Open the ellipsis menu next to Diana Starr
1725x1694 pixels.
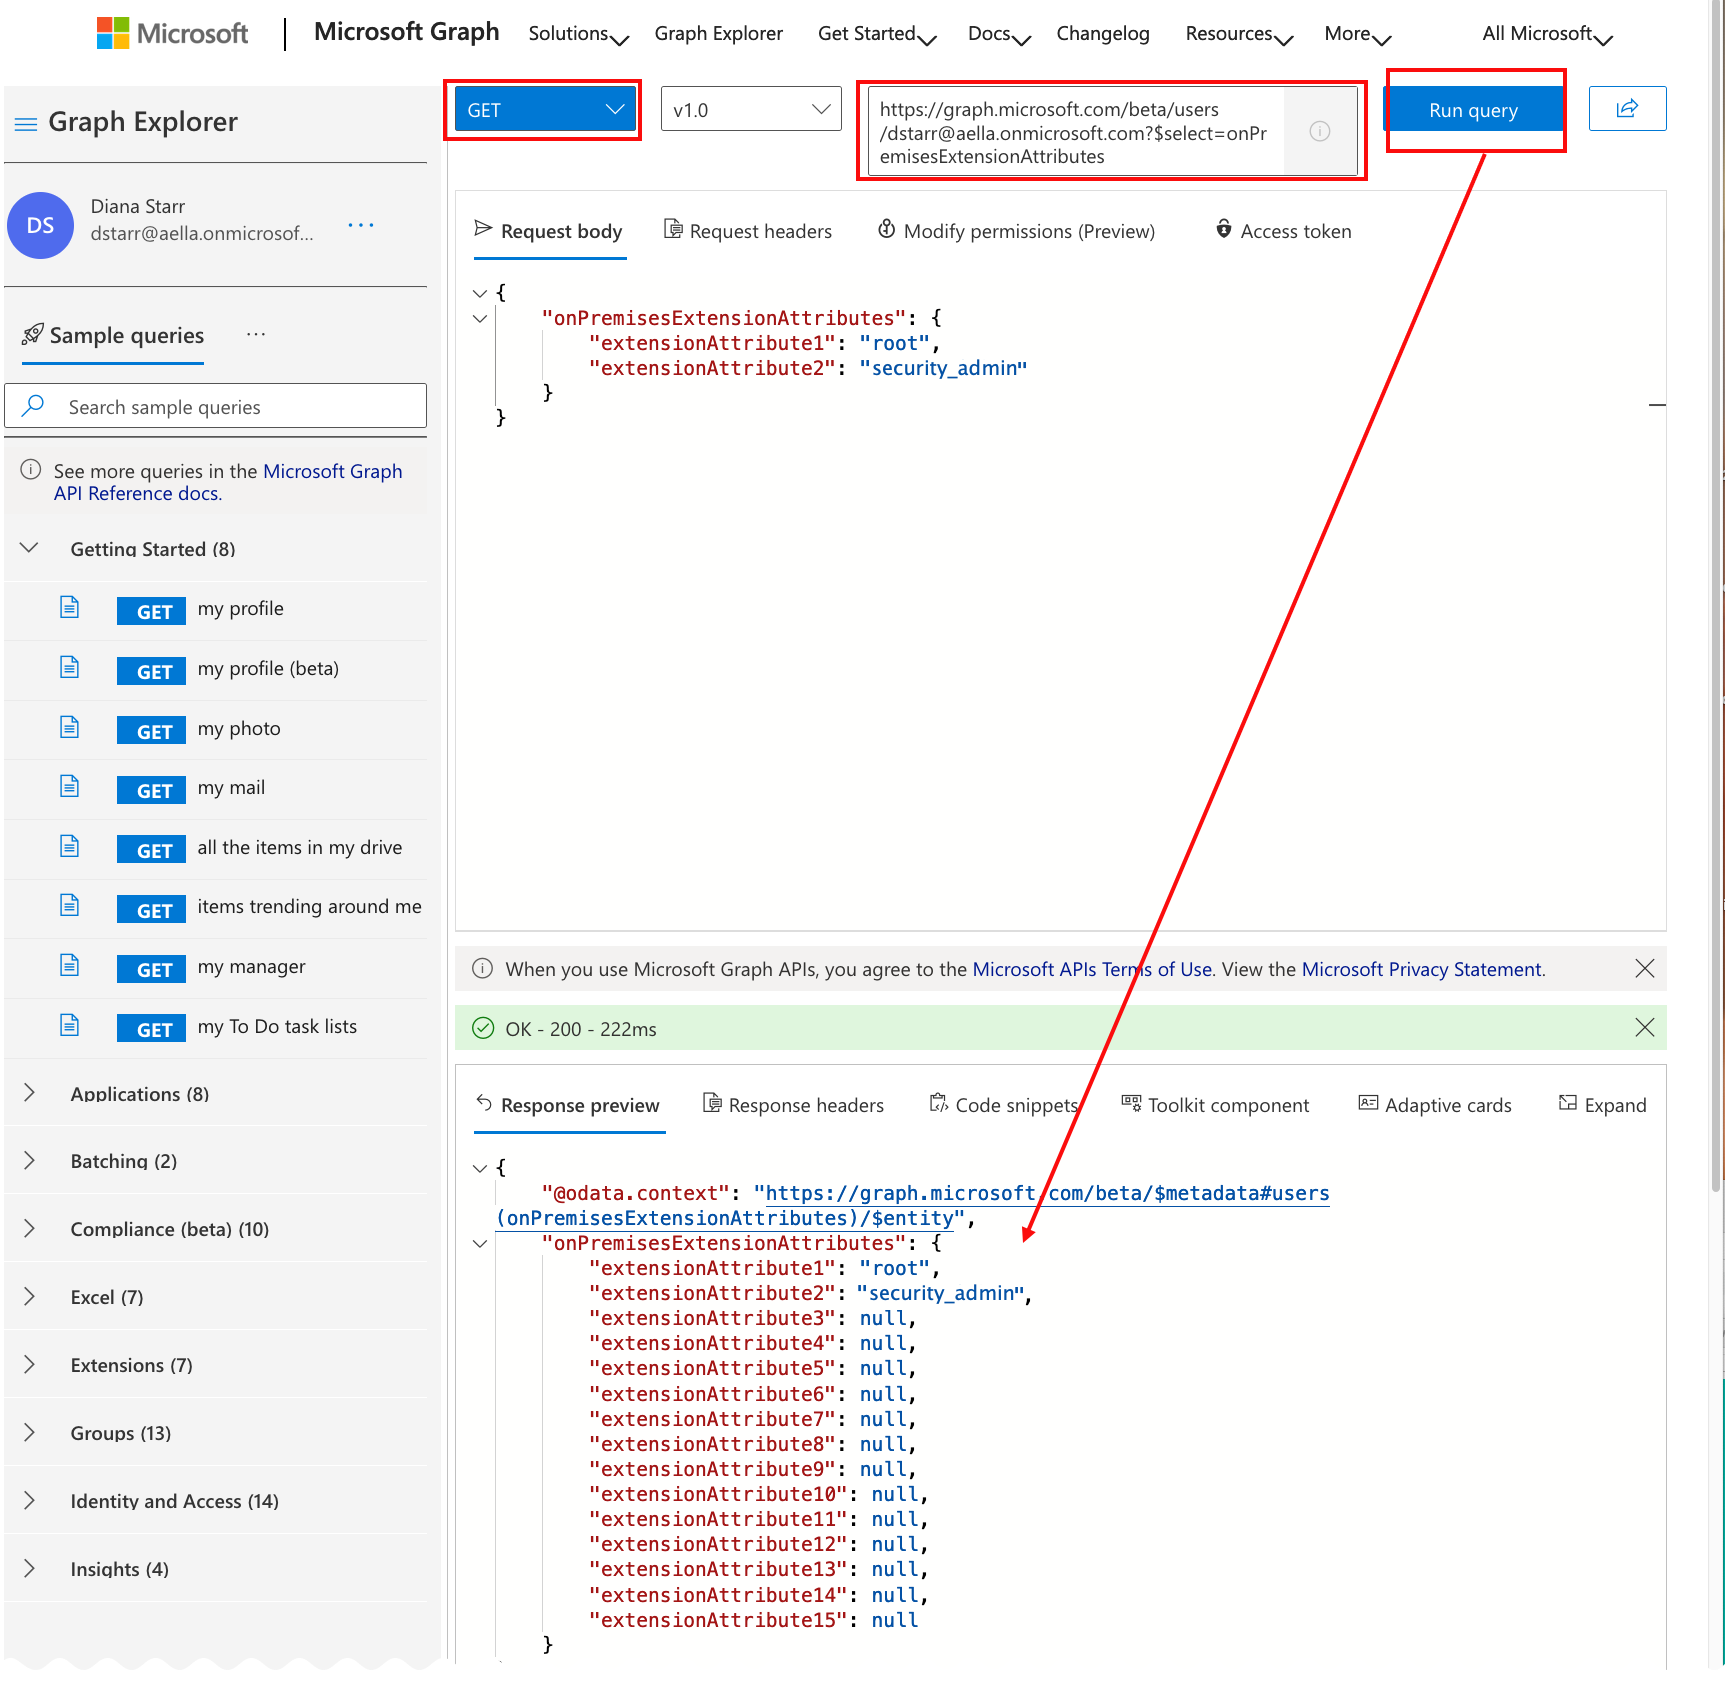point(360,225)
